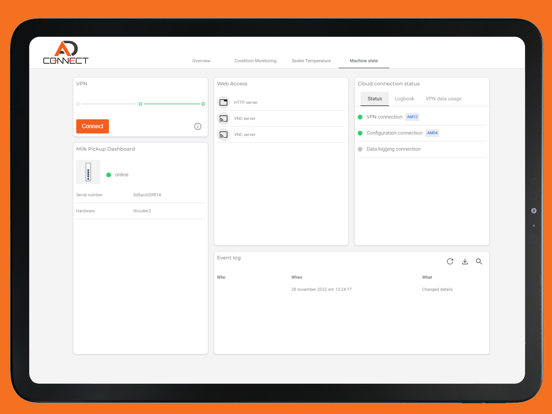
Task: Click the VPN connection badge
Action: [x=412, y=117]
